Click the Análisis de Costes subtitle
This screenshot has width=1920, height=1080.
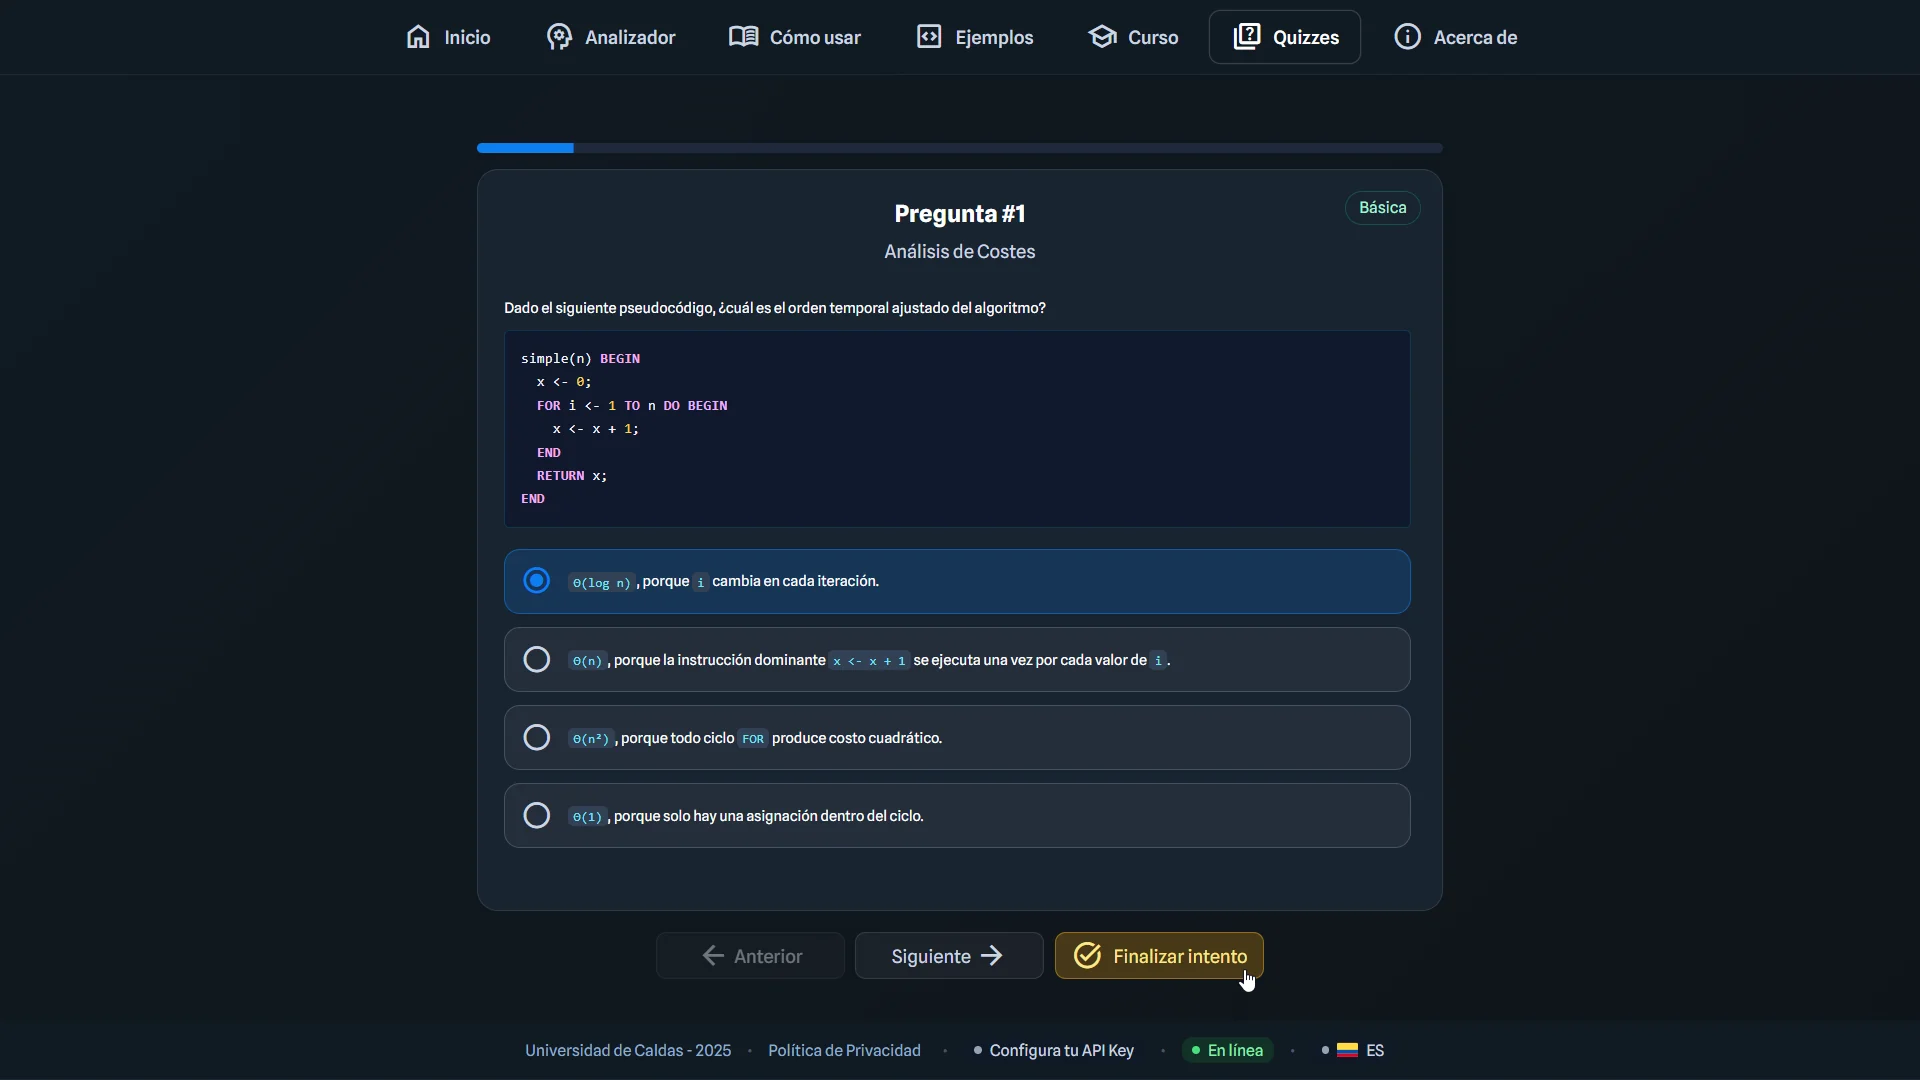click(x=960, y=252)
